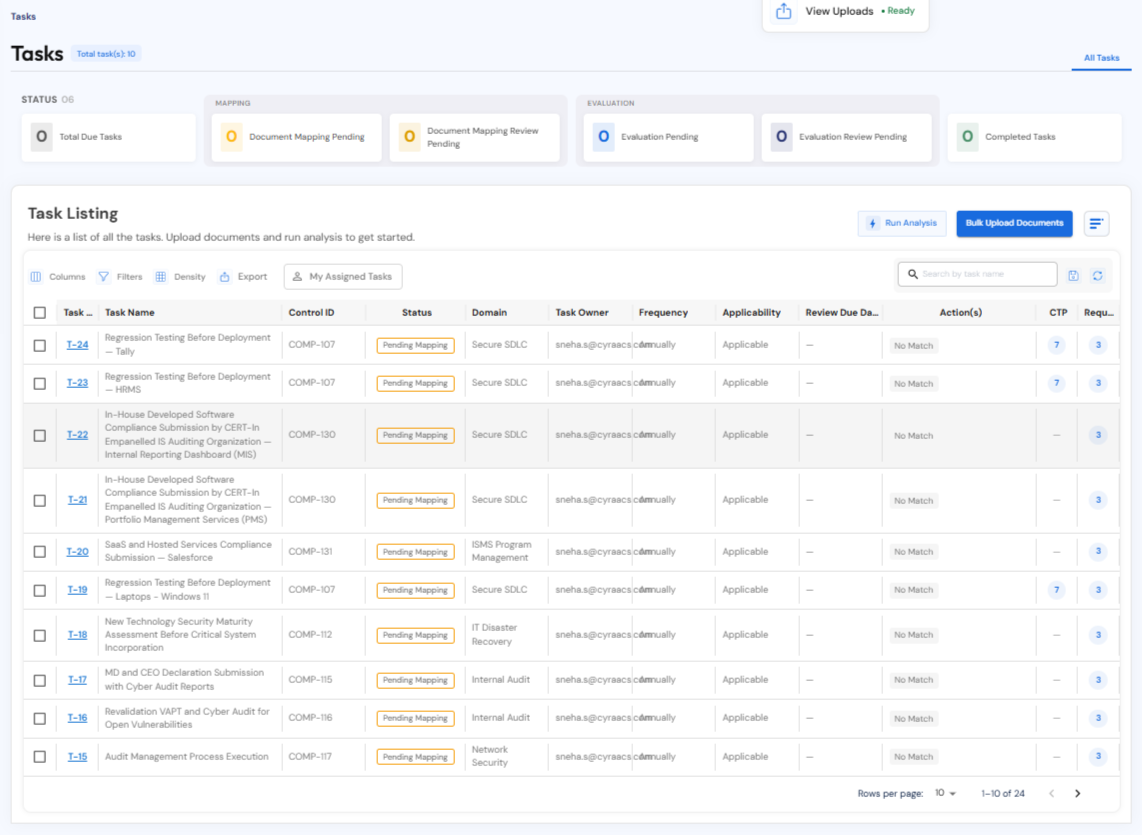1142x835 pixels.
Task: Click the requirements badge 3 for T-15
Action: 1098,756
